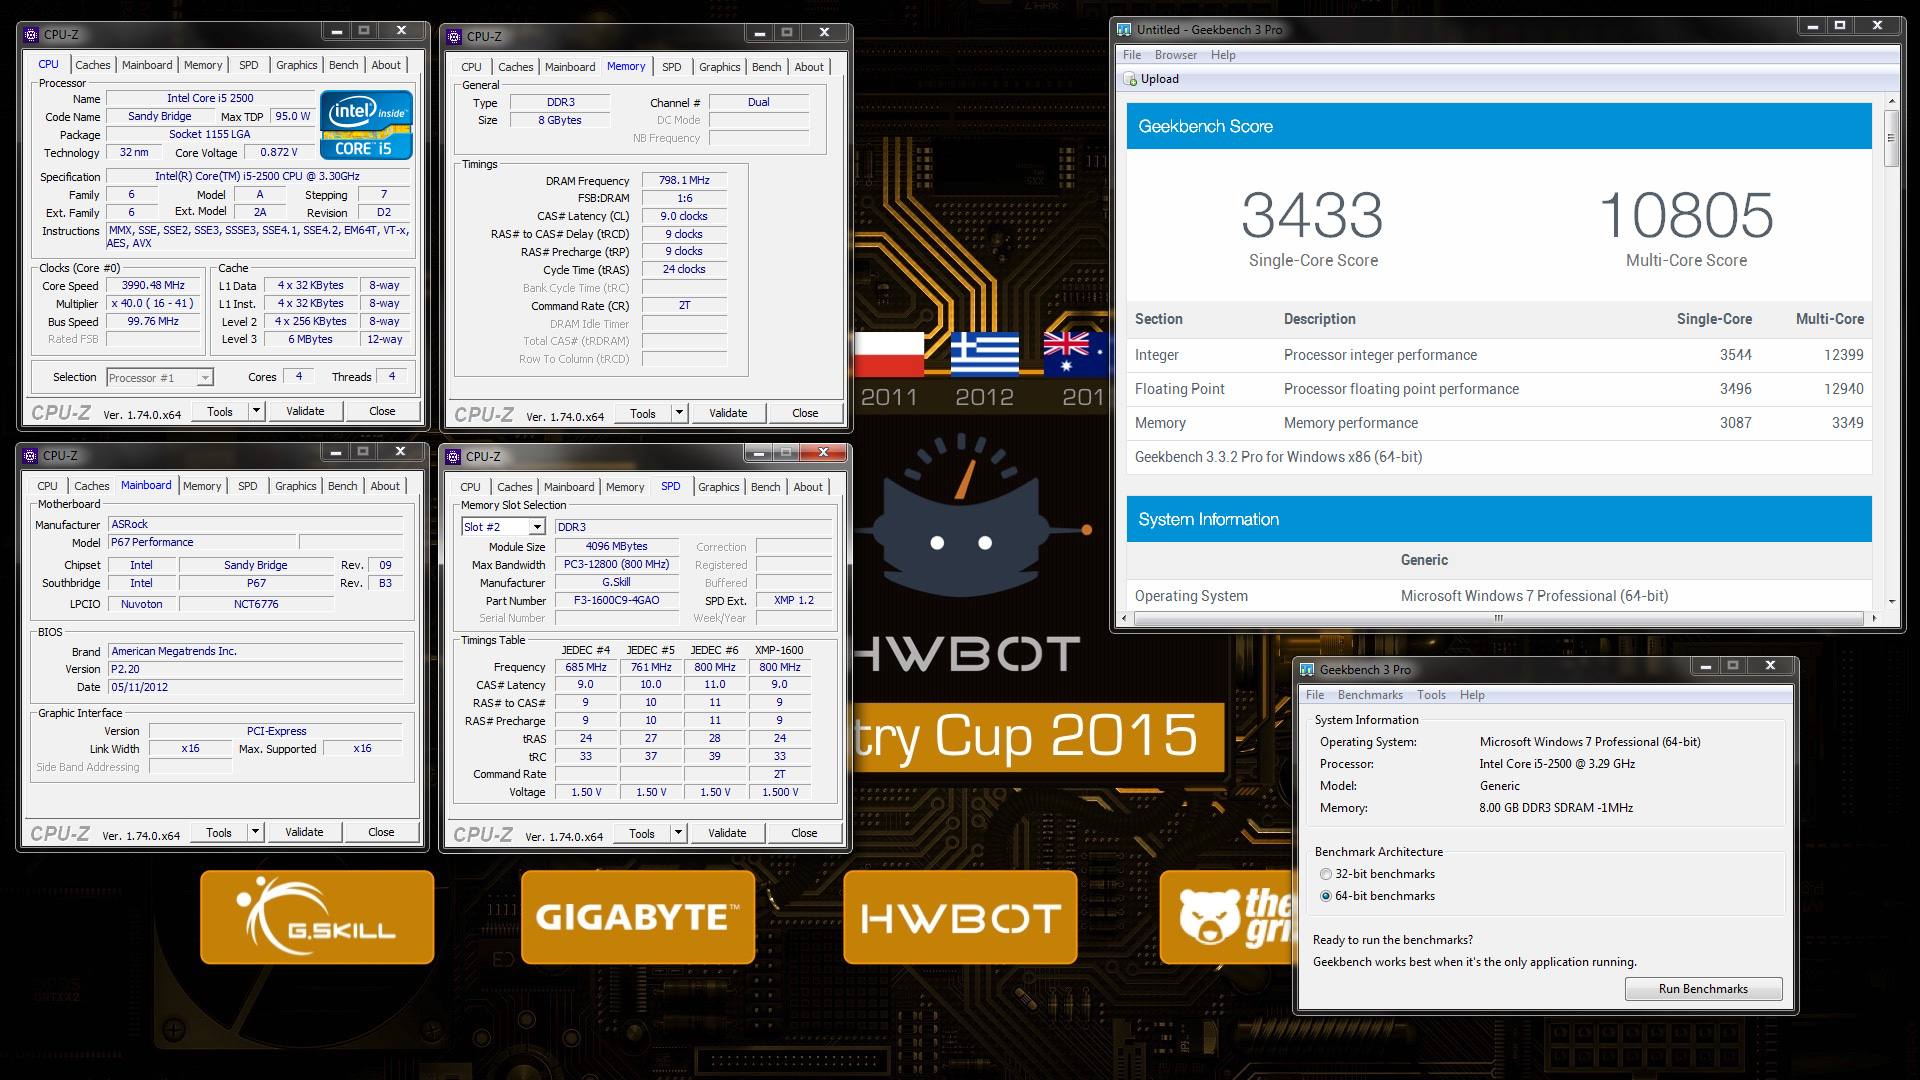This screenshot has width=1920, height=1080.
Task: Click the horizontal scrollbar of the Geekbench results
Action: click(1498, 618)
